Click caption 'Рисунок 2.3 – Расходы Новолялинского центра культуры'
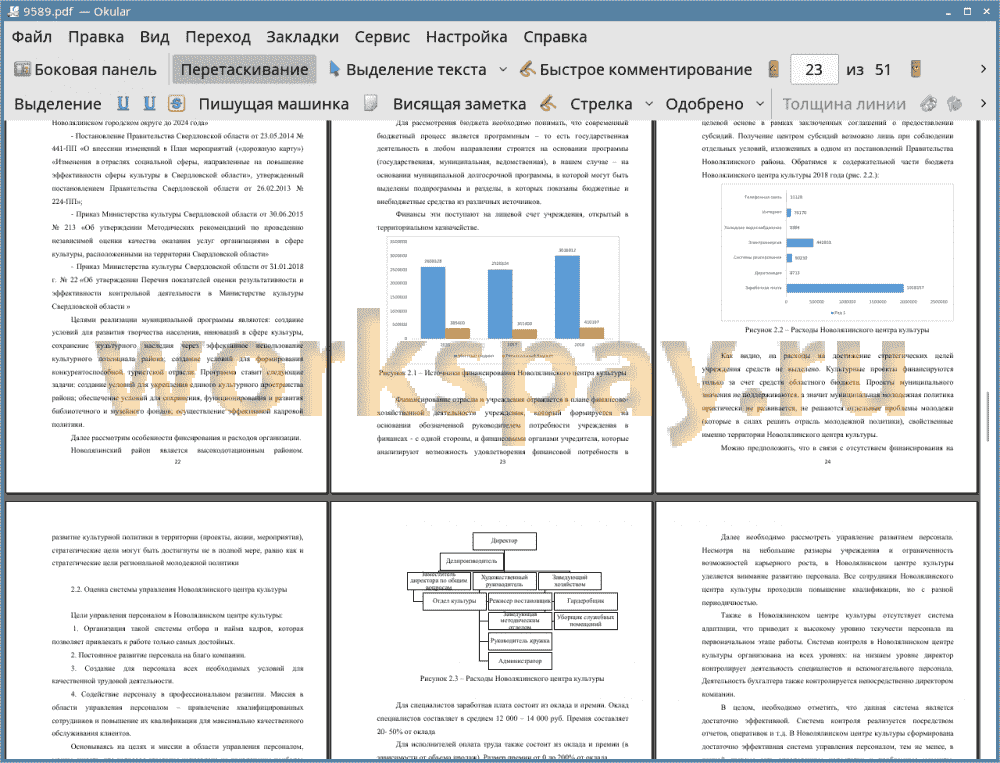1000x763 pixels. [x=511, y=679]
